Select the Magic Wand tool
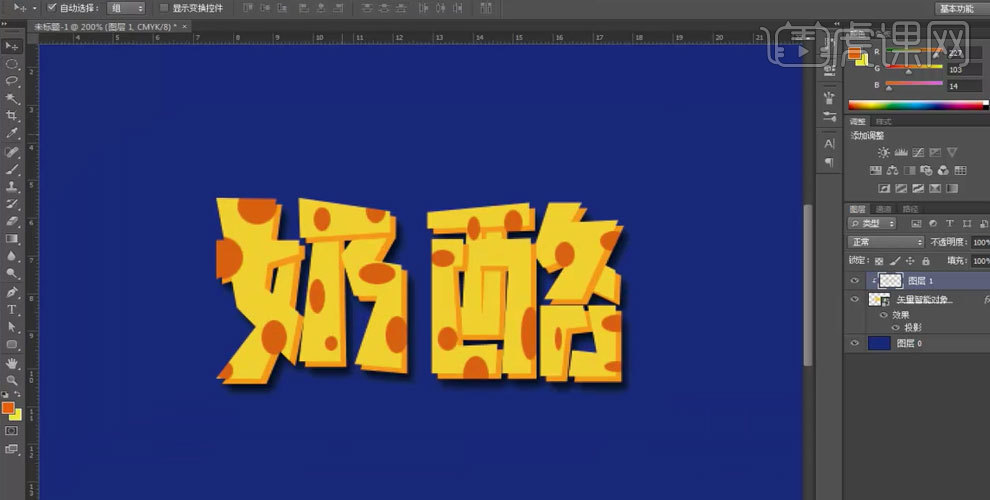 tap(12, 99)
